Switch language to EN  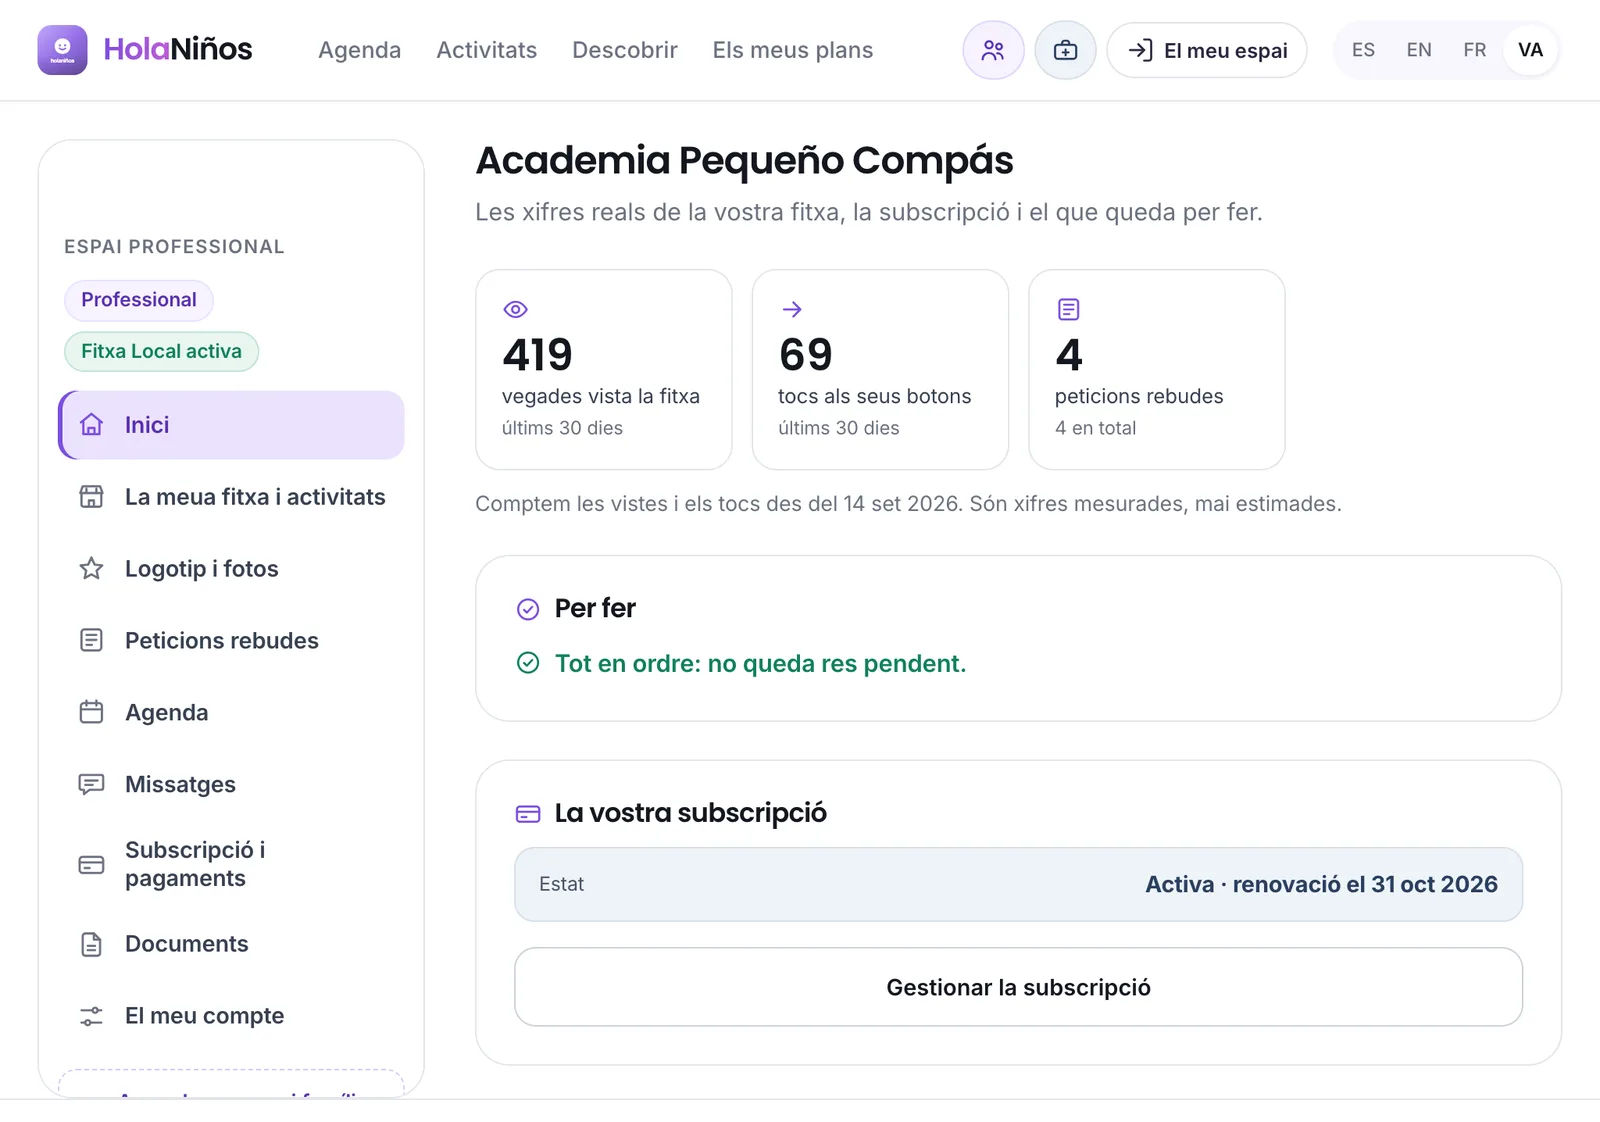pos(1419,50)
